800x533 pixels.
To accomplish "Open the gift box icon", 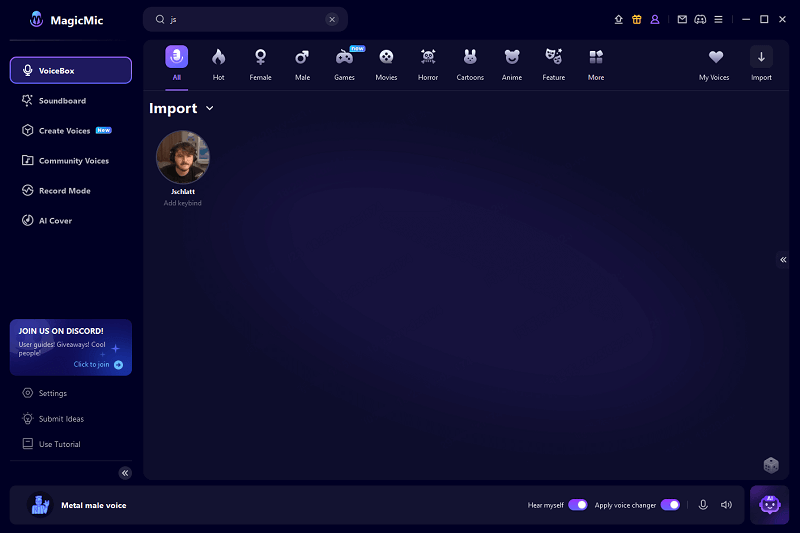I will pos(637,19).
